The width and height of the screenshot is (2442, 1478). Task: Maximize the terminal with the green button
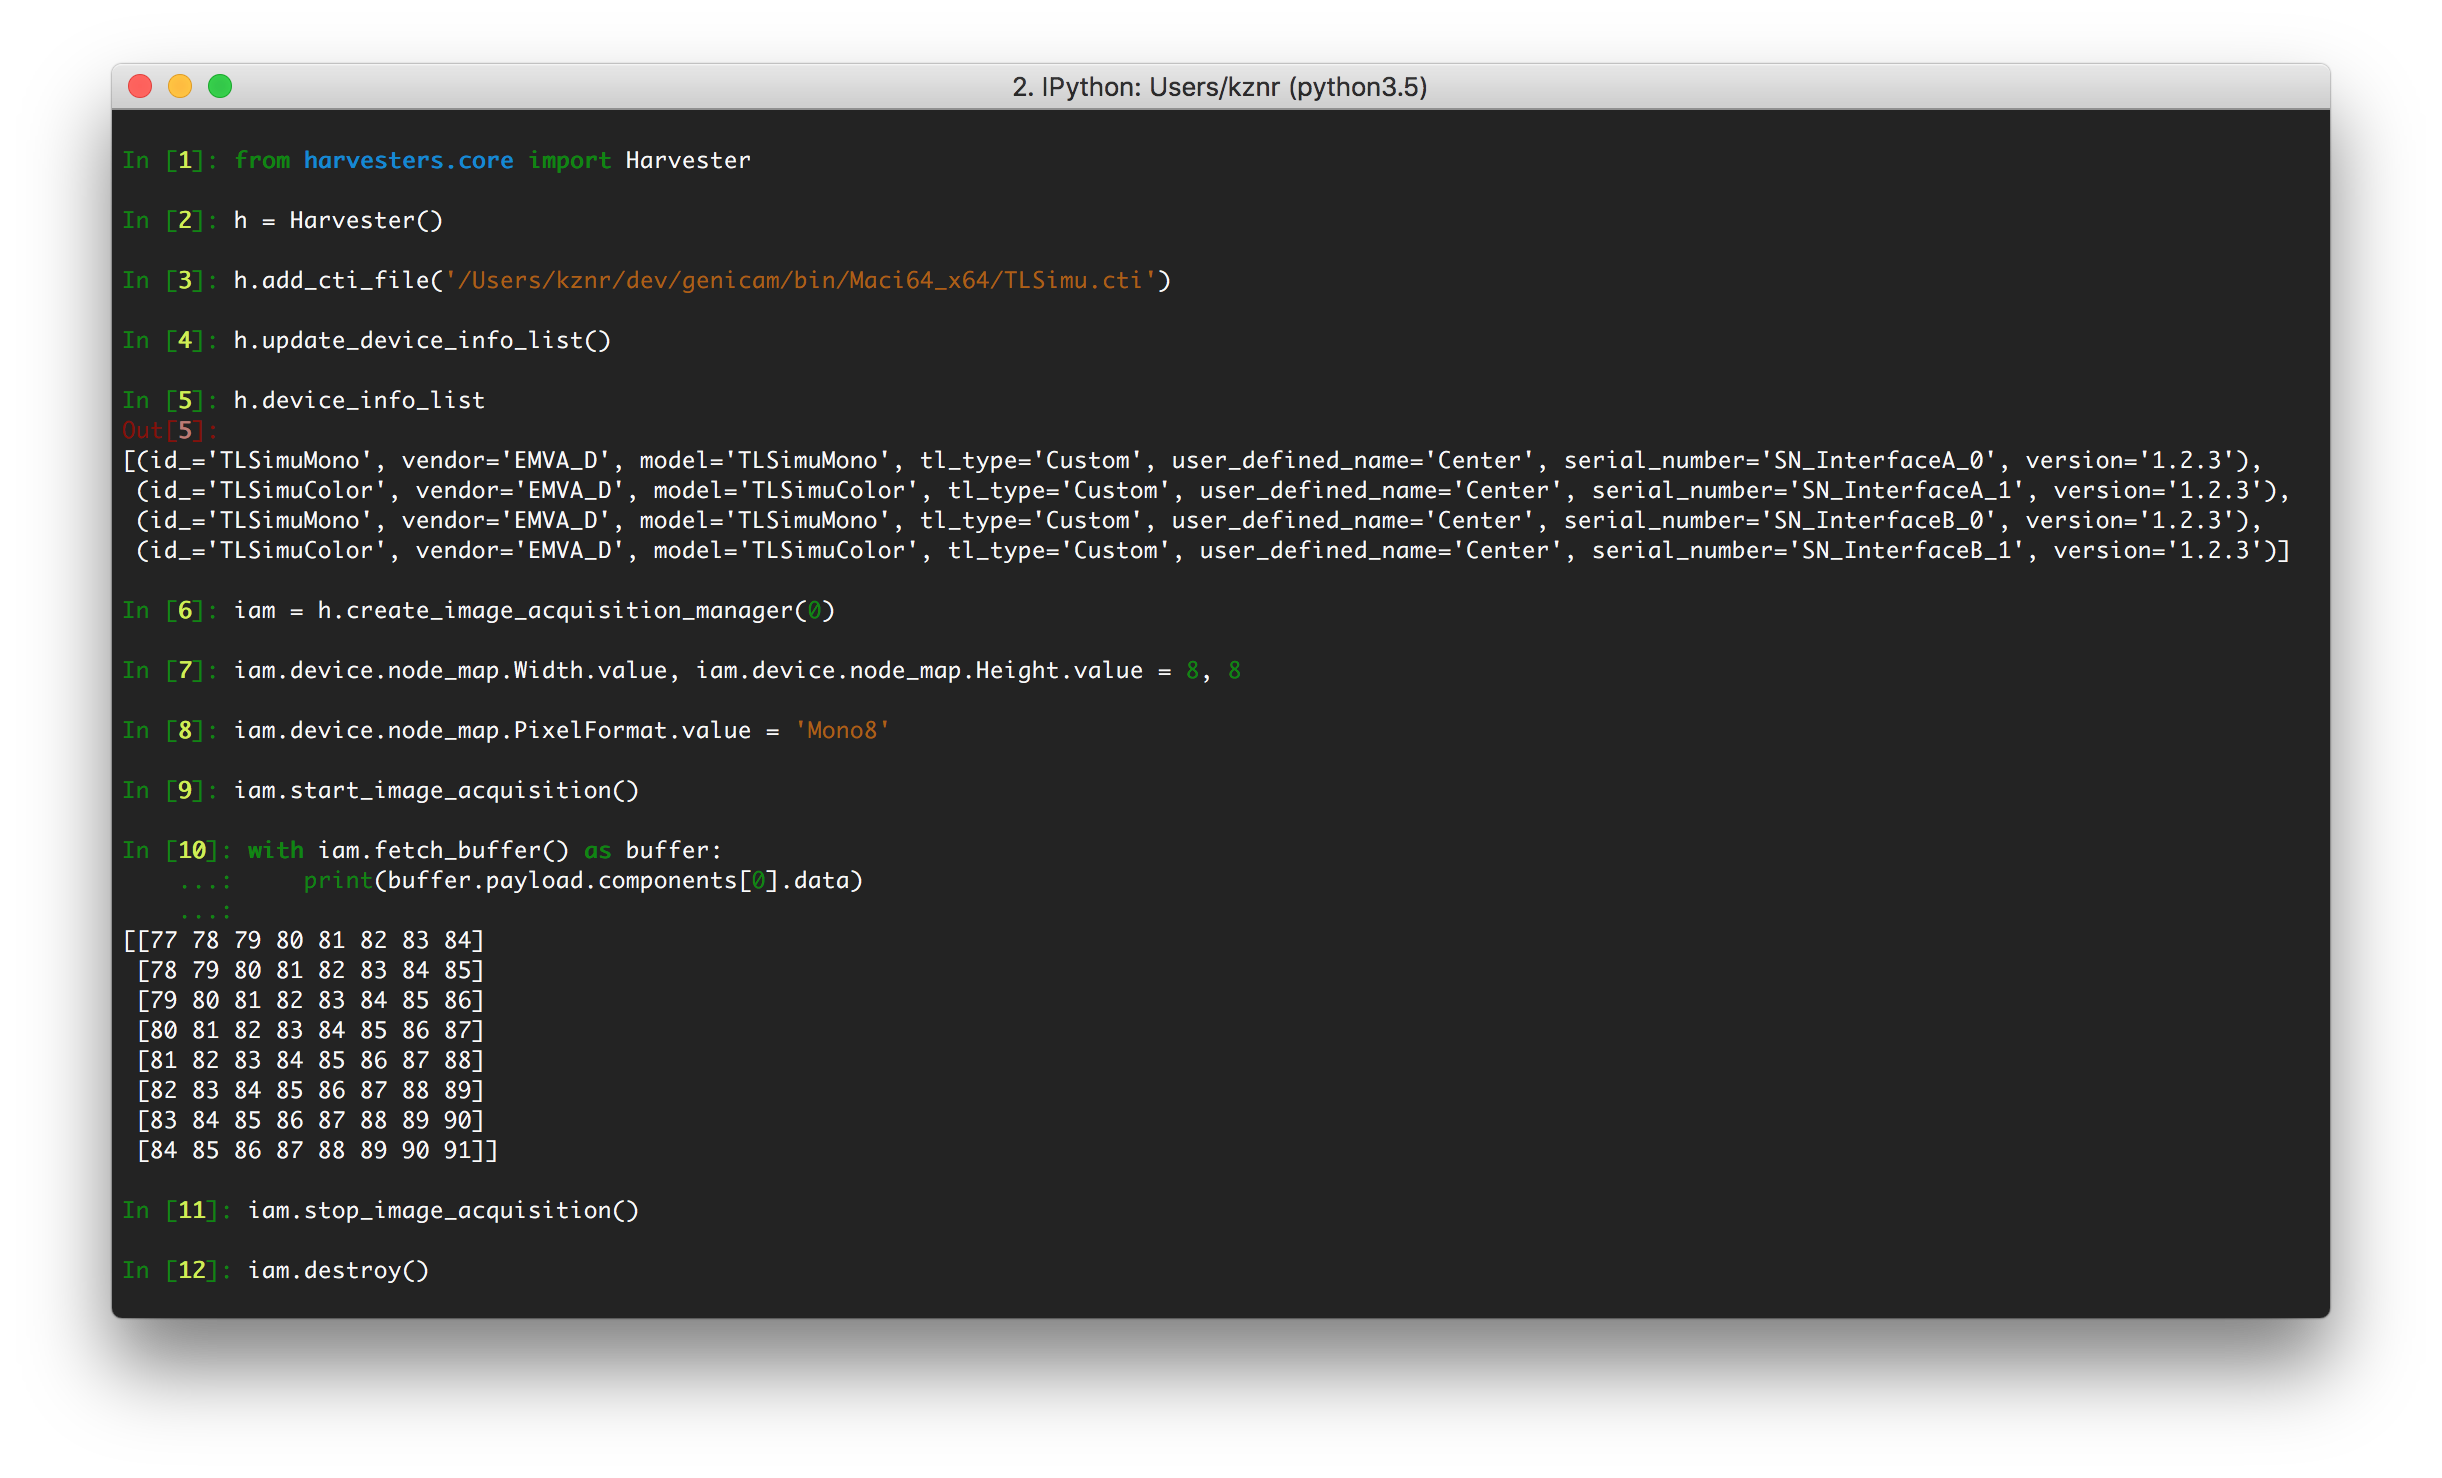pyautogui.click(x=220, y=87)
